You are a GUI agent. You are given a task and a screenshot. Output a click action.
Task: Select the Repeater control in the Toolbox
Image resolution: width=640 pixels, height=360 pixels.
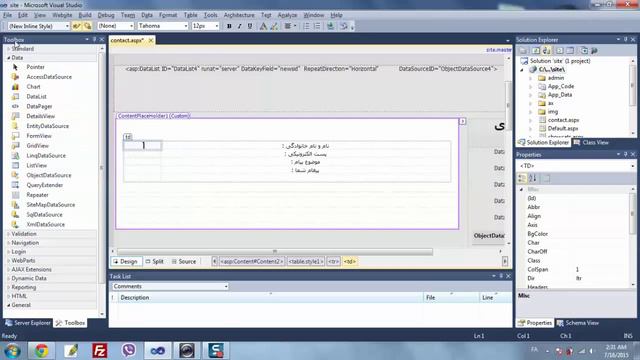coord(37,195)
